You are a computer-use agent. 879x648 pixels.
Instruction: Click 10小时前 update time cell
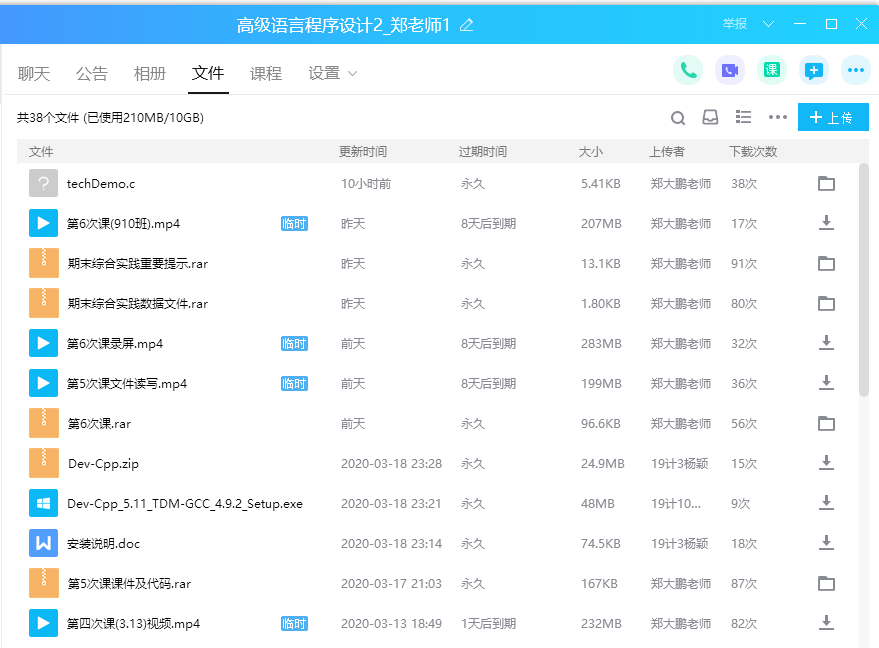point(366,184)
